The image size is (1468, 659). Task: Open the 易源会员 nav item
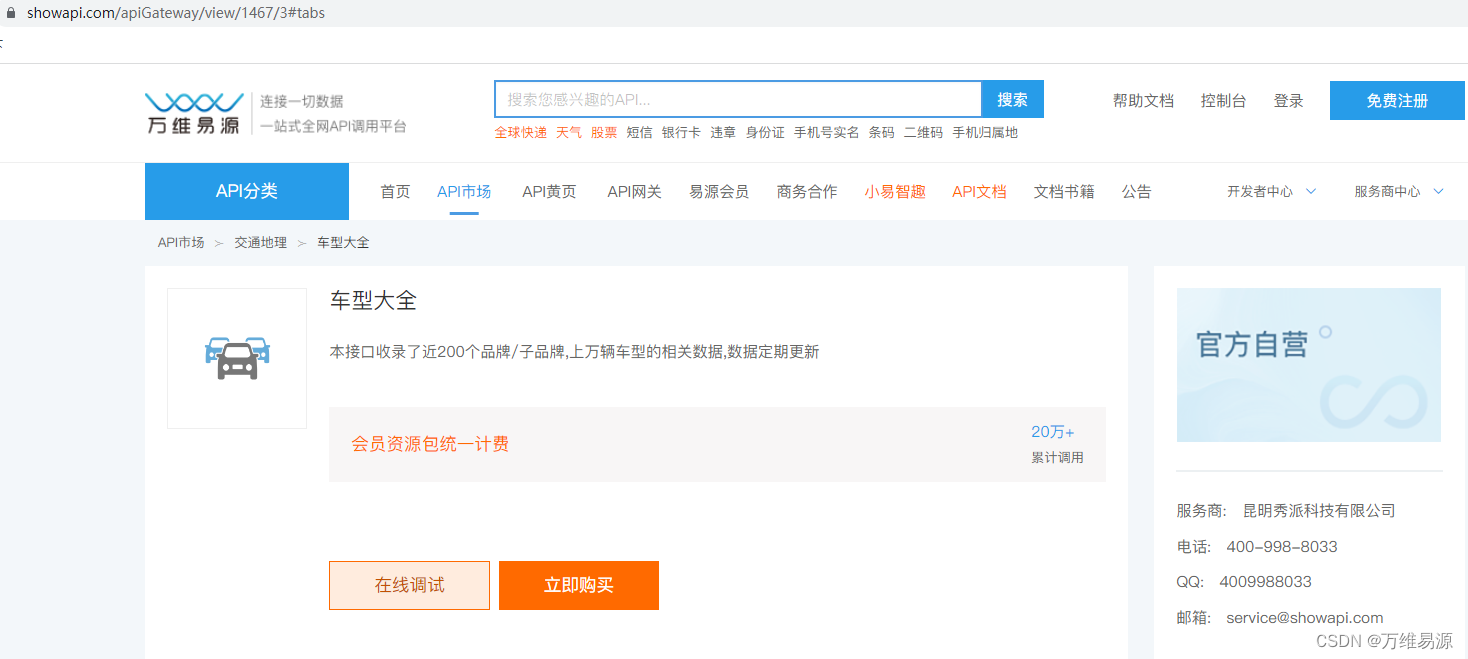[719, 191]
